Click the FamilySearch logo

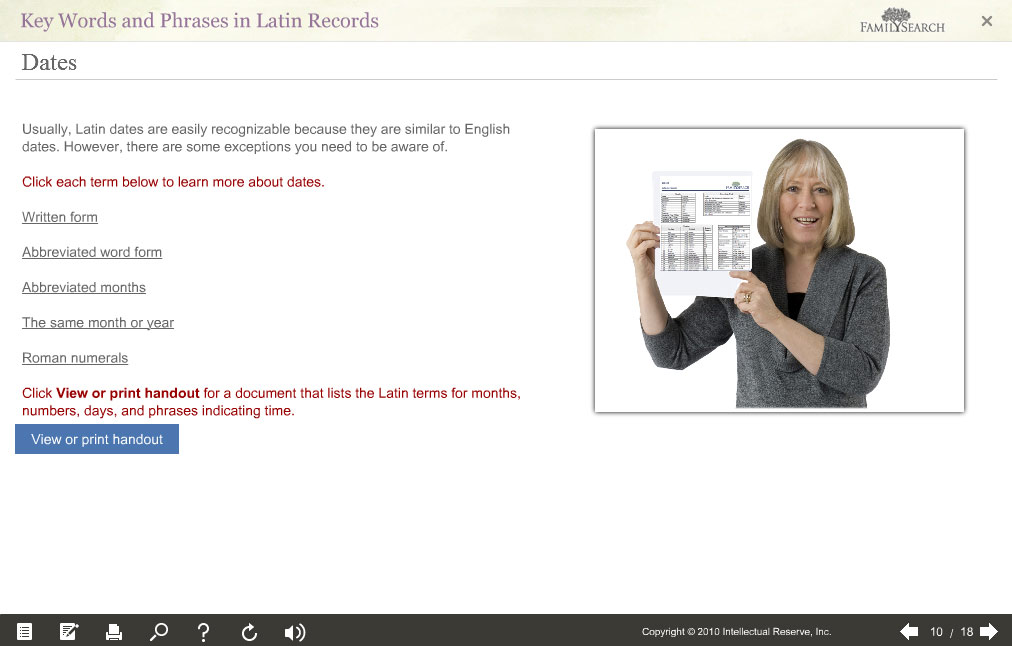coord(902,21)
